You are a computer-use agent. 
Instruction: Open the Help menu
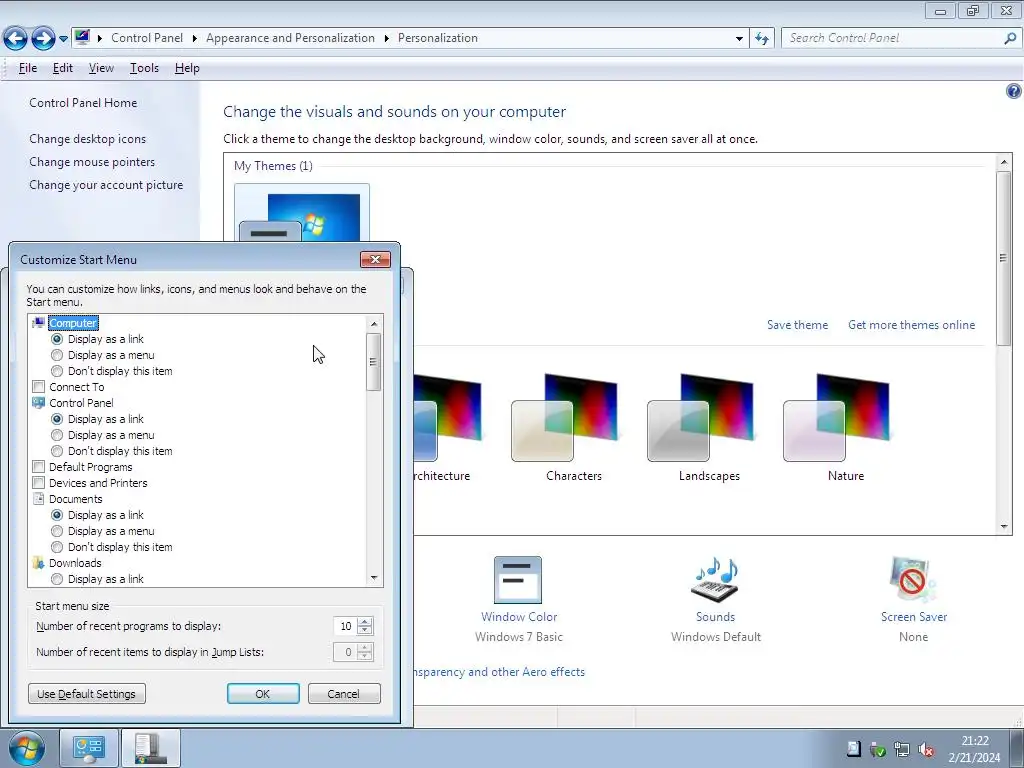[x=187, y=68]
